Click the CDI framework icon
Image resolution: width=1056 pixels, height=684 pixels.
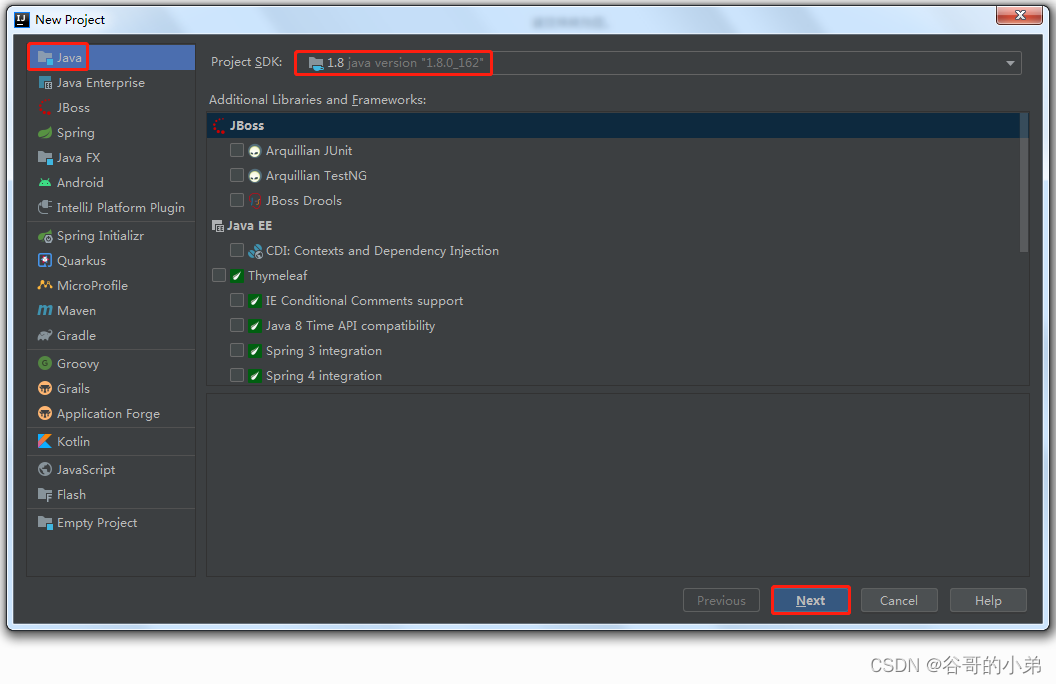point(255,251)
